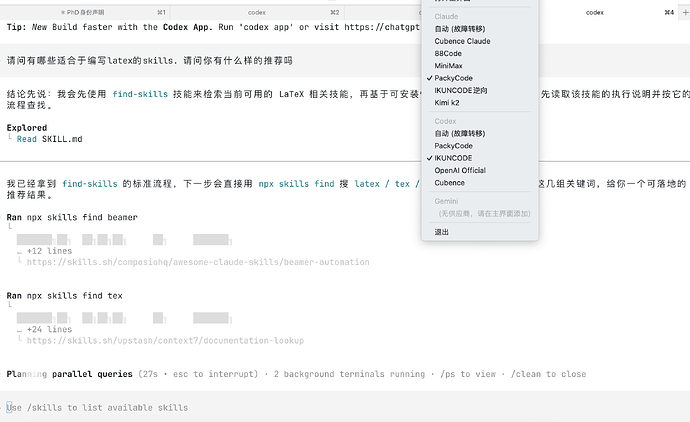690x422 pixels.
Task: Switch to the codex tab labeled ⌘2
Action: 257,12
